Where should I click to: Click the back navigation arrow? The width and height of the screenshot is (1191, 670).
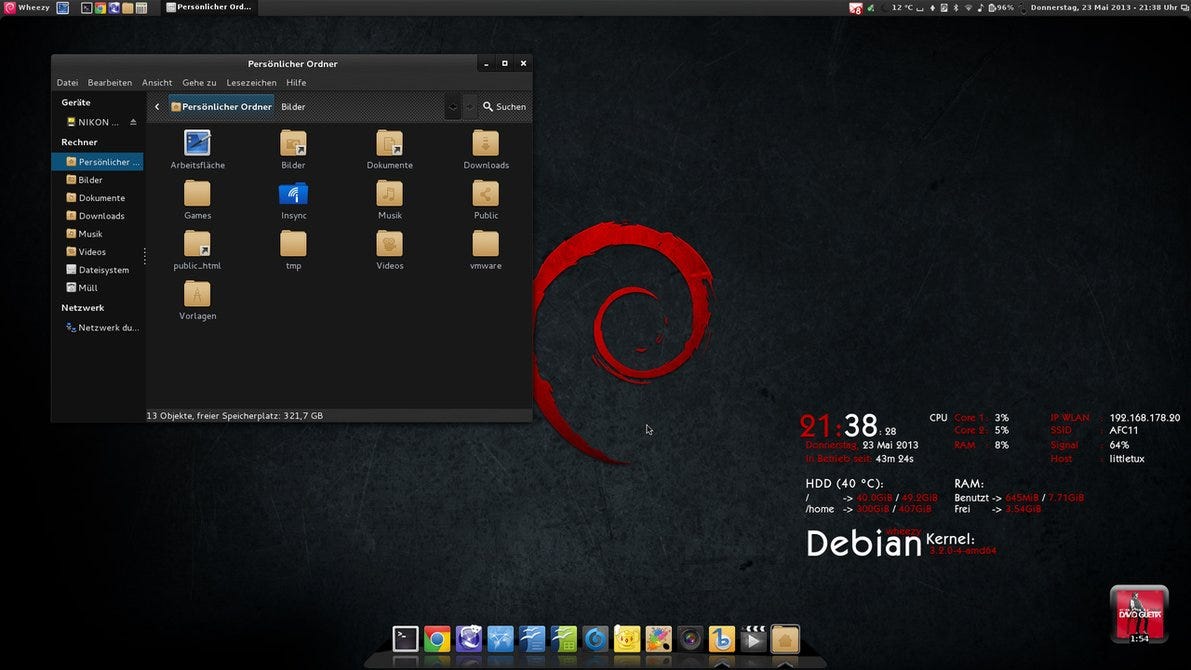coord(157,106)
